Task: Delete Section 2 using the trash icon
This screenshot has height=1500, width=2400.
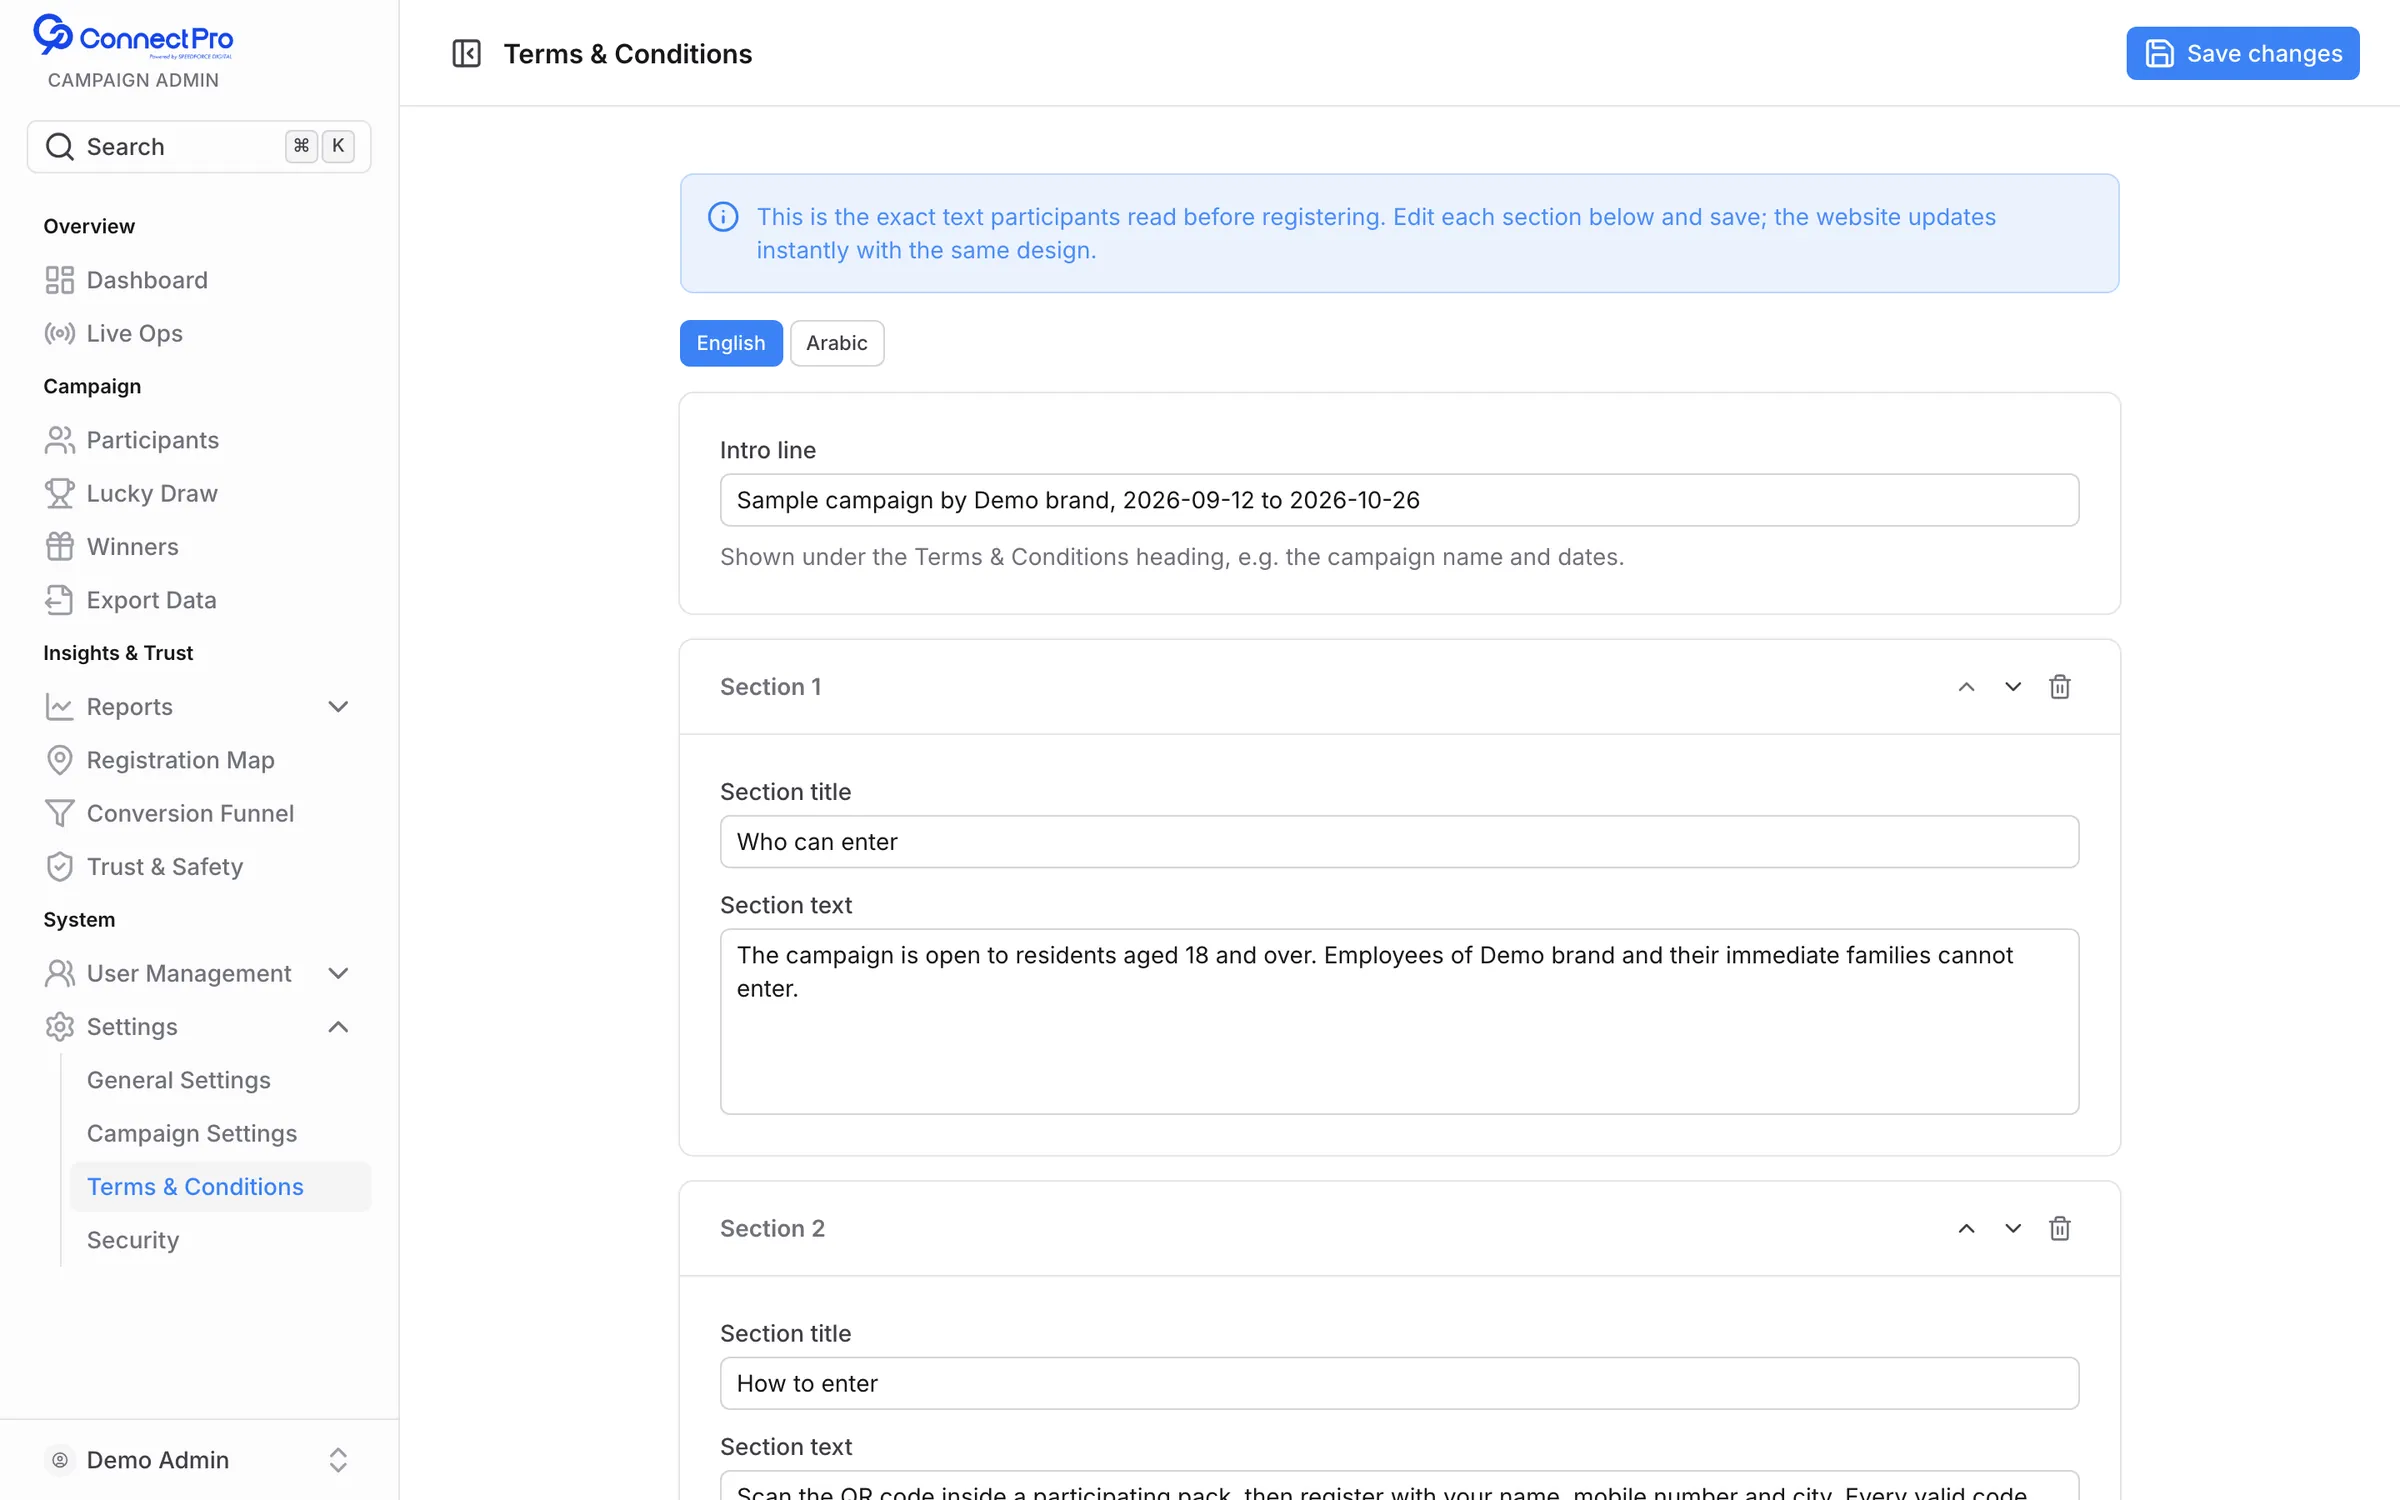Action: click(x=2059, y=1228)
